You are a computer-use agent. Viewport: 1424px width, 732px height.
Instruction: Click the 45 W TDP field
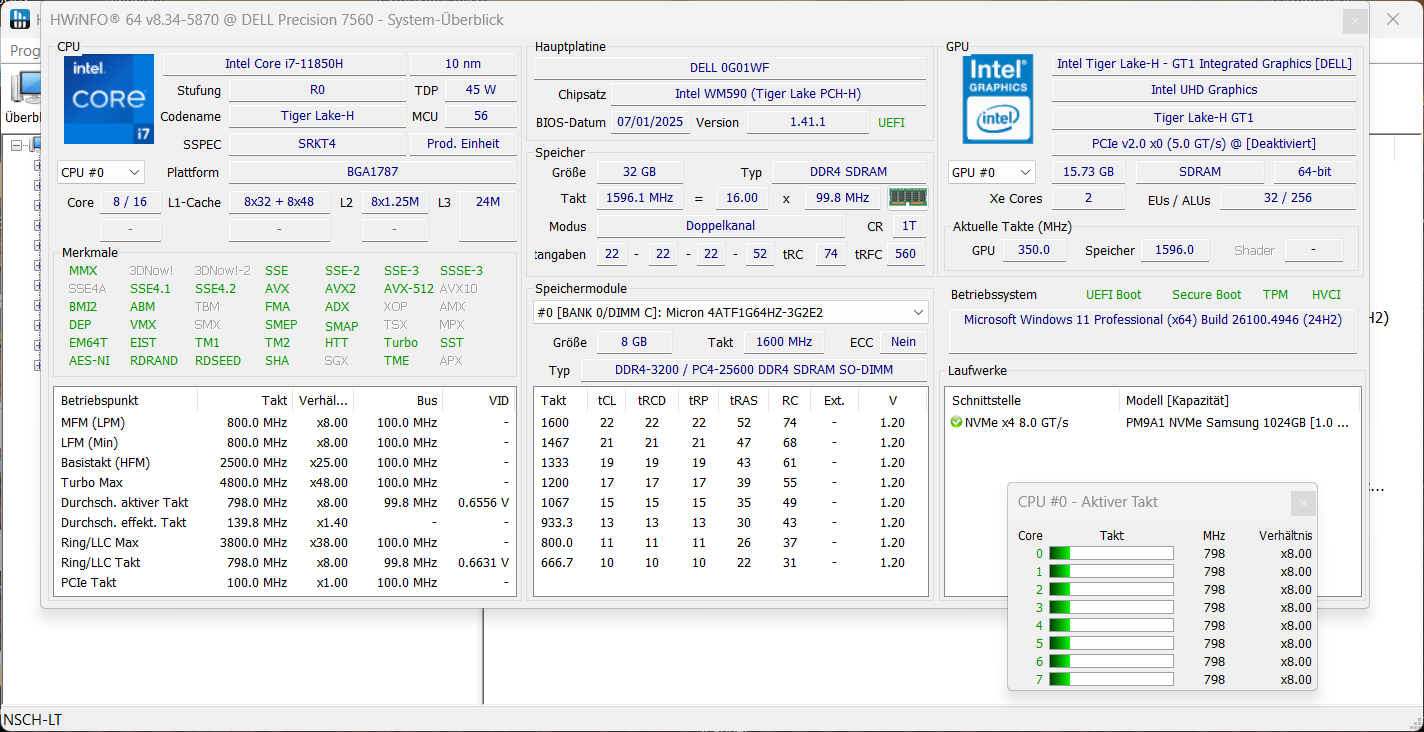(481, 90)
